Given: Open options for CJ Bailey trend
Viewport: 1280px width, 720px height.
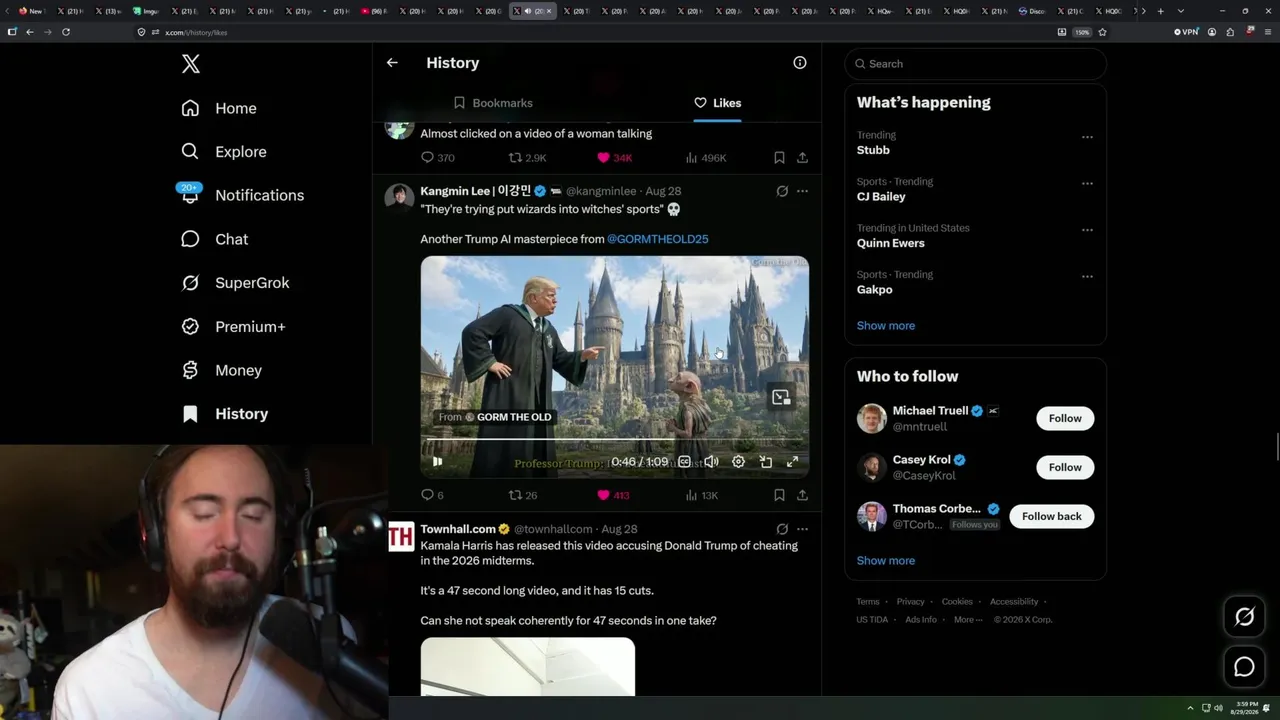Looking at the screenshot, I should (1087, 184).
